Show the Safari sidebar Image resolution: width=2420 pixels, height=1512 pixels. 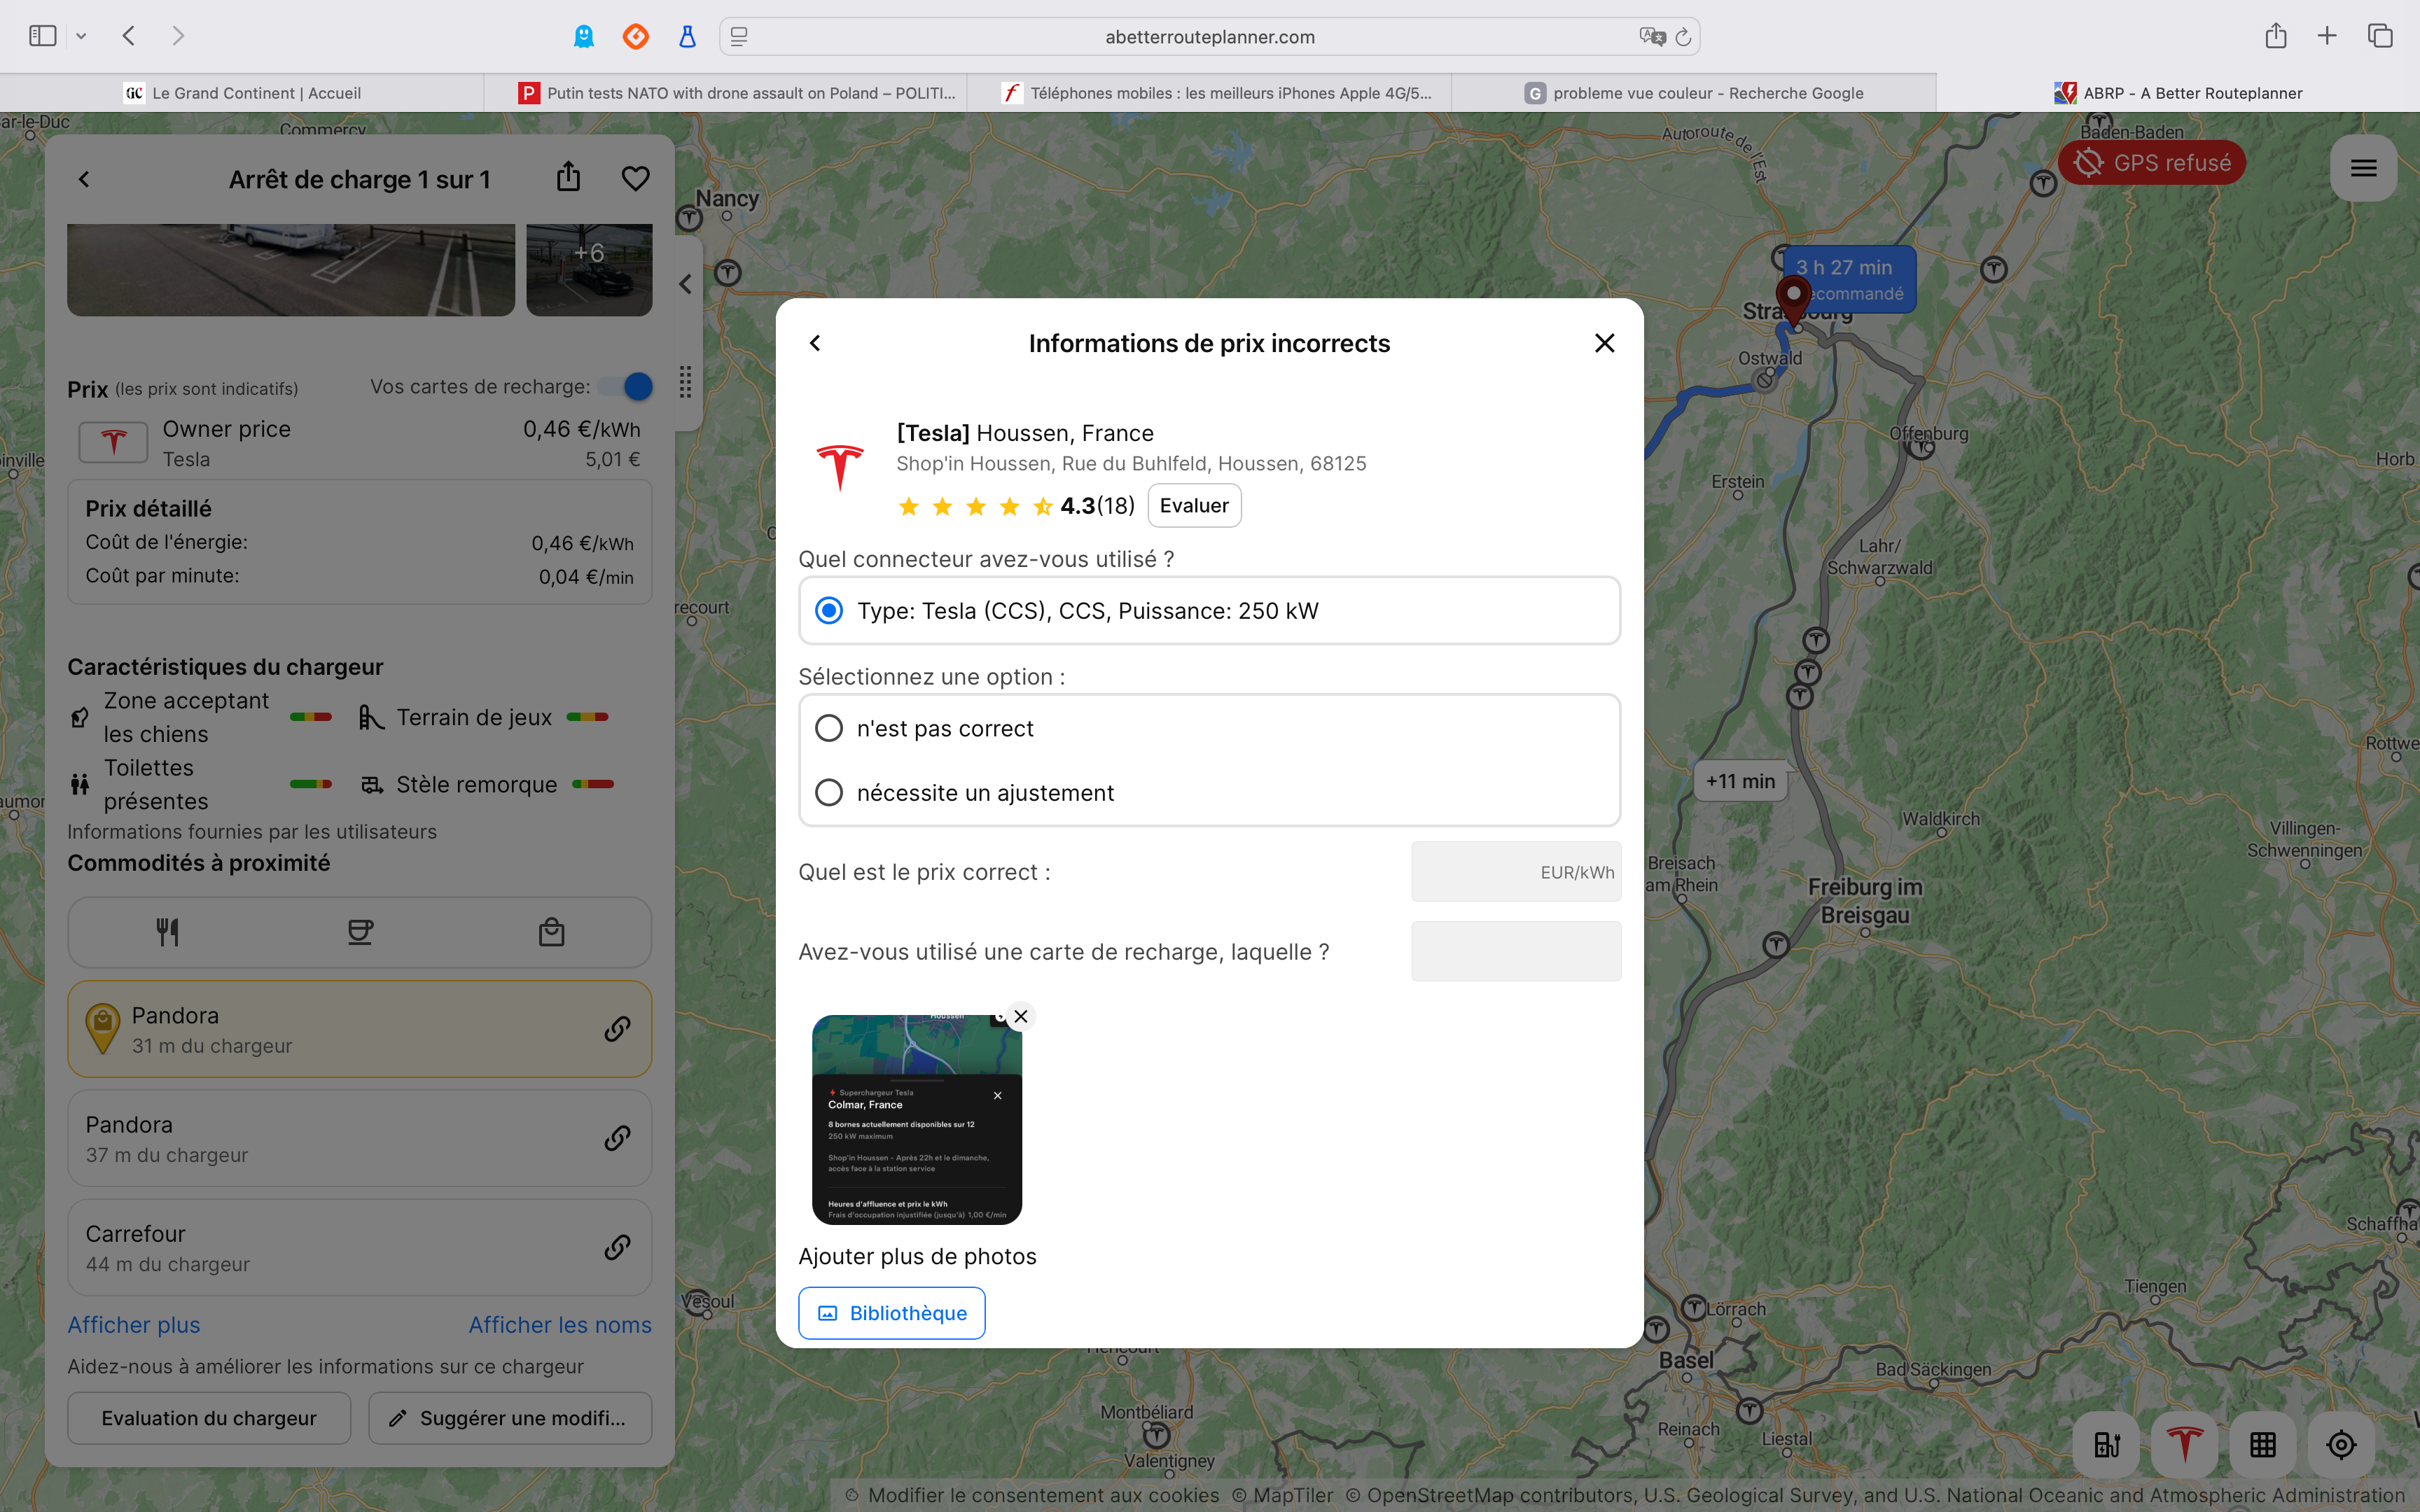tap(42, 36)
